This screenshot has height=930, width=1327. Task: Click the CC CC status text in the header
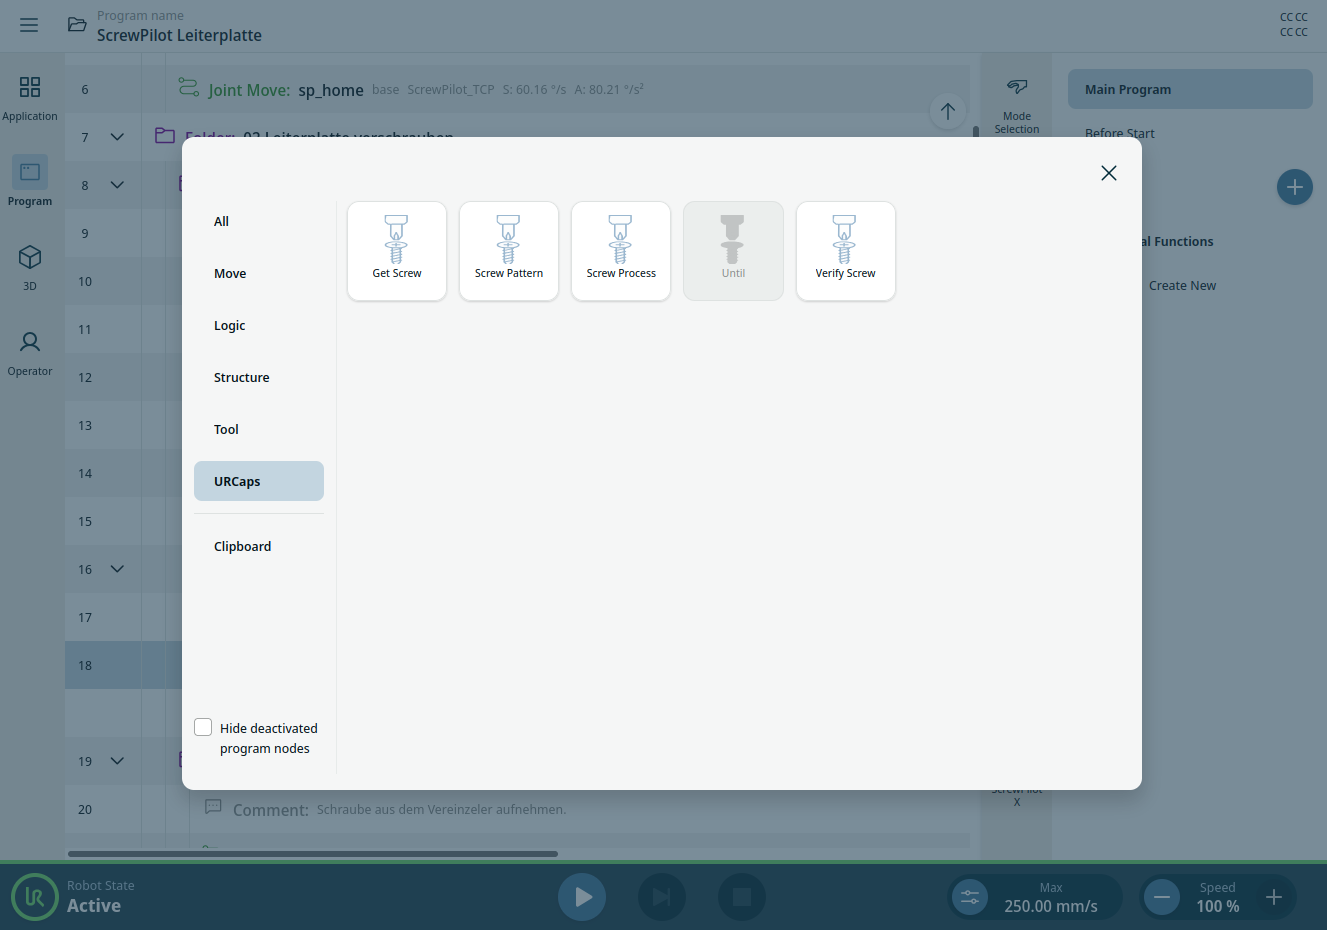pyautogui.click(x=1294, y=25)
